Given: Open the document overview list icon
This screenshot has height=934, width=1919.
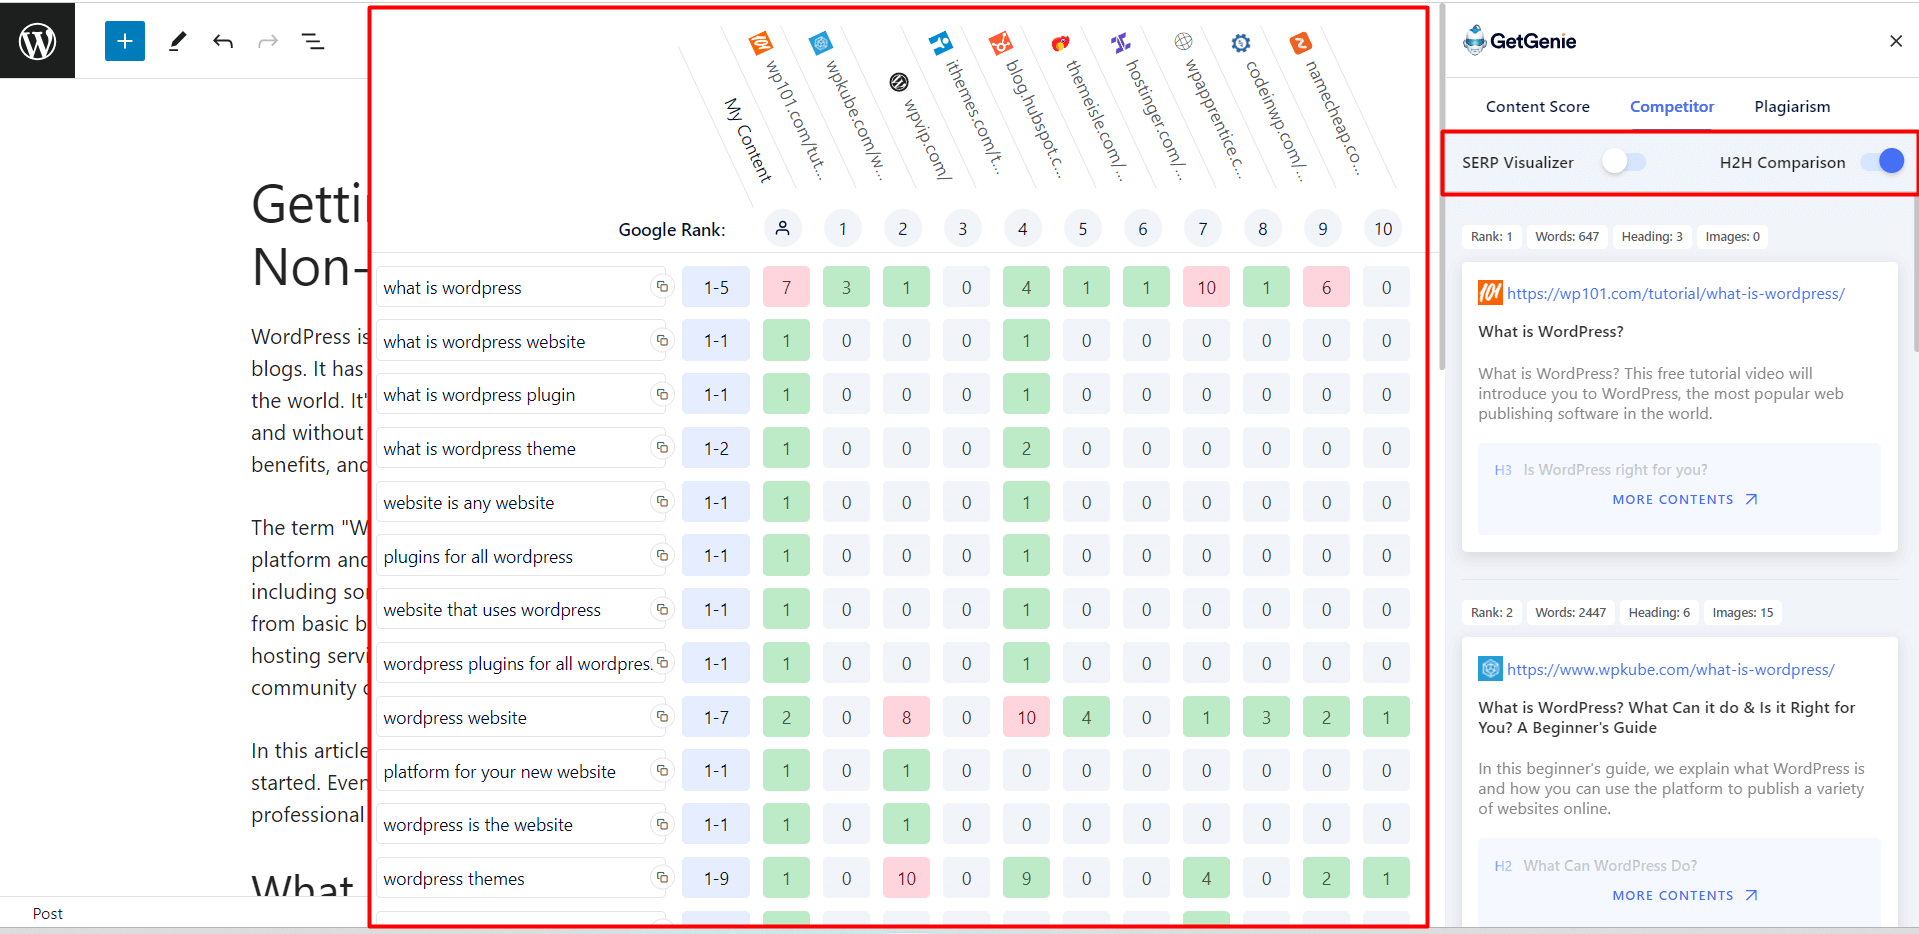Looking at the screenshot, I should point(313,41).
